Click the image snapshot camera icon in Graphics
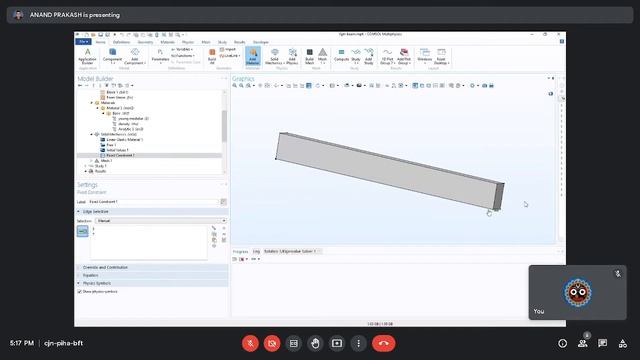The height and width of the screenshot is (360, 640). point(484,86)
